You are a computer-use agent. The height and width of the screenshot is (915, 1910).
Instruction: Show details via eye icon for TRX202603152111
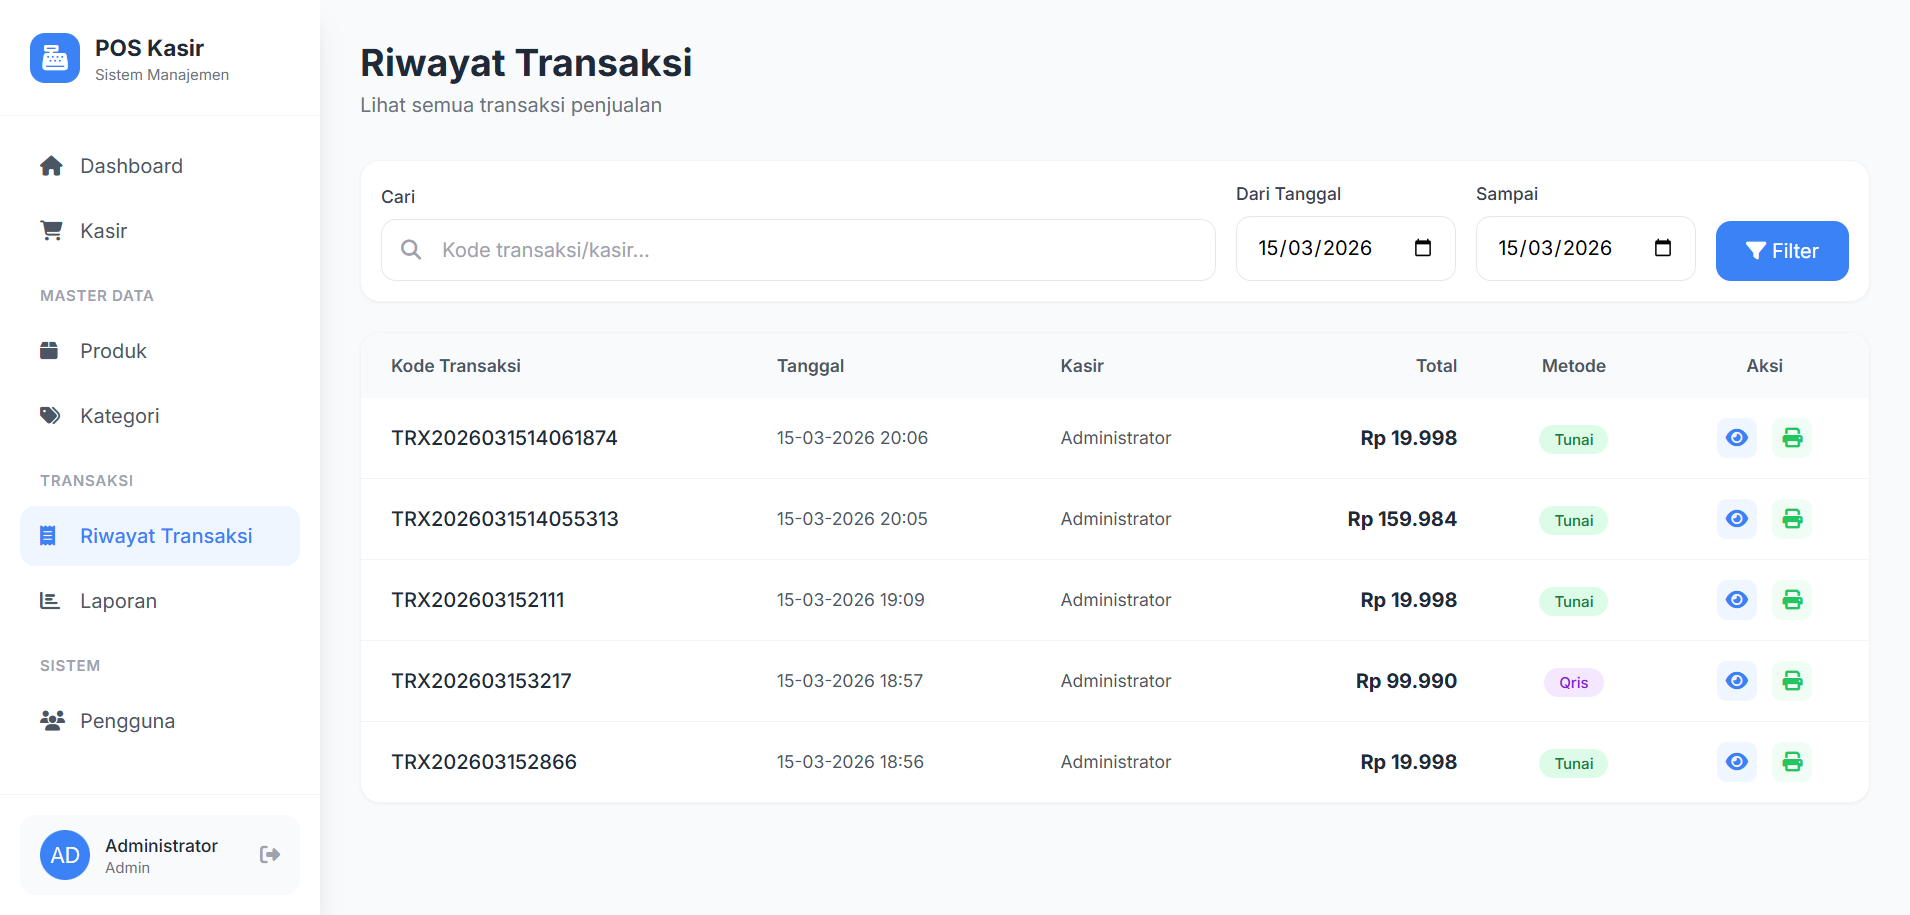pos(1736,600)
